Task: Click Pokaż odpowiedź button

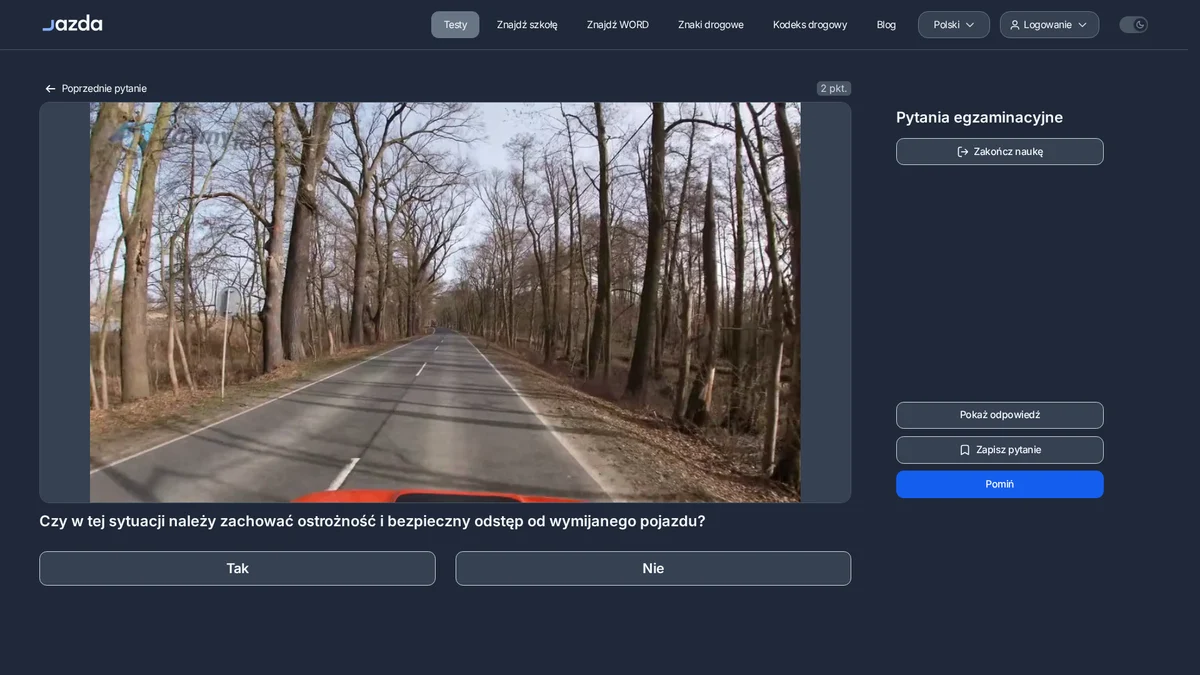Action: (1000, 415)
